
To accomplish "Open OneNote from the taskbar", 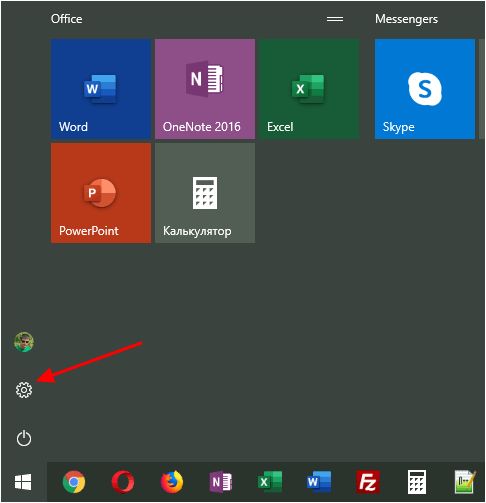I will (220, 482).
